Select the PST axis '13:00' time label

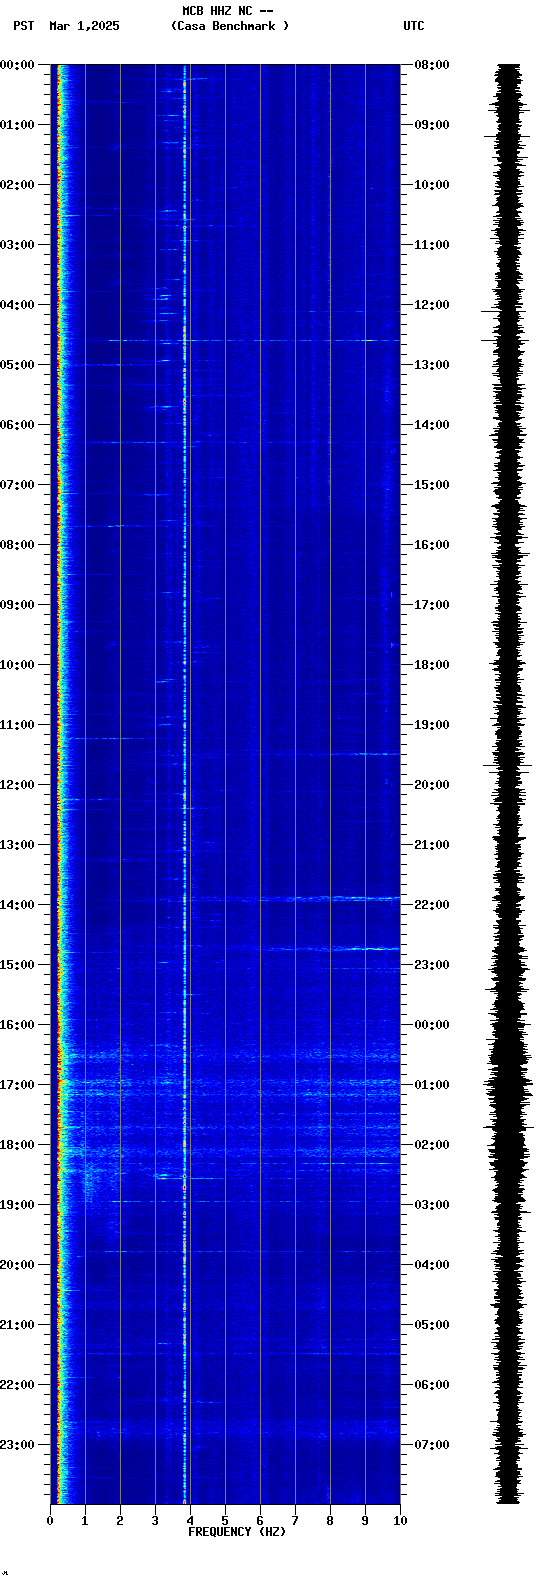click(x=17, y=845)
